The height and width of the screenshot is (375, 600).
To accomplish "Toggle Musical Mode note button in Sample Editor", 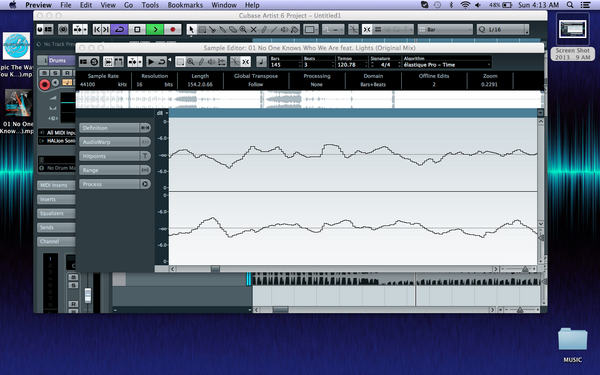I will click(261, 62).
